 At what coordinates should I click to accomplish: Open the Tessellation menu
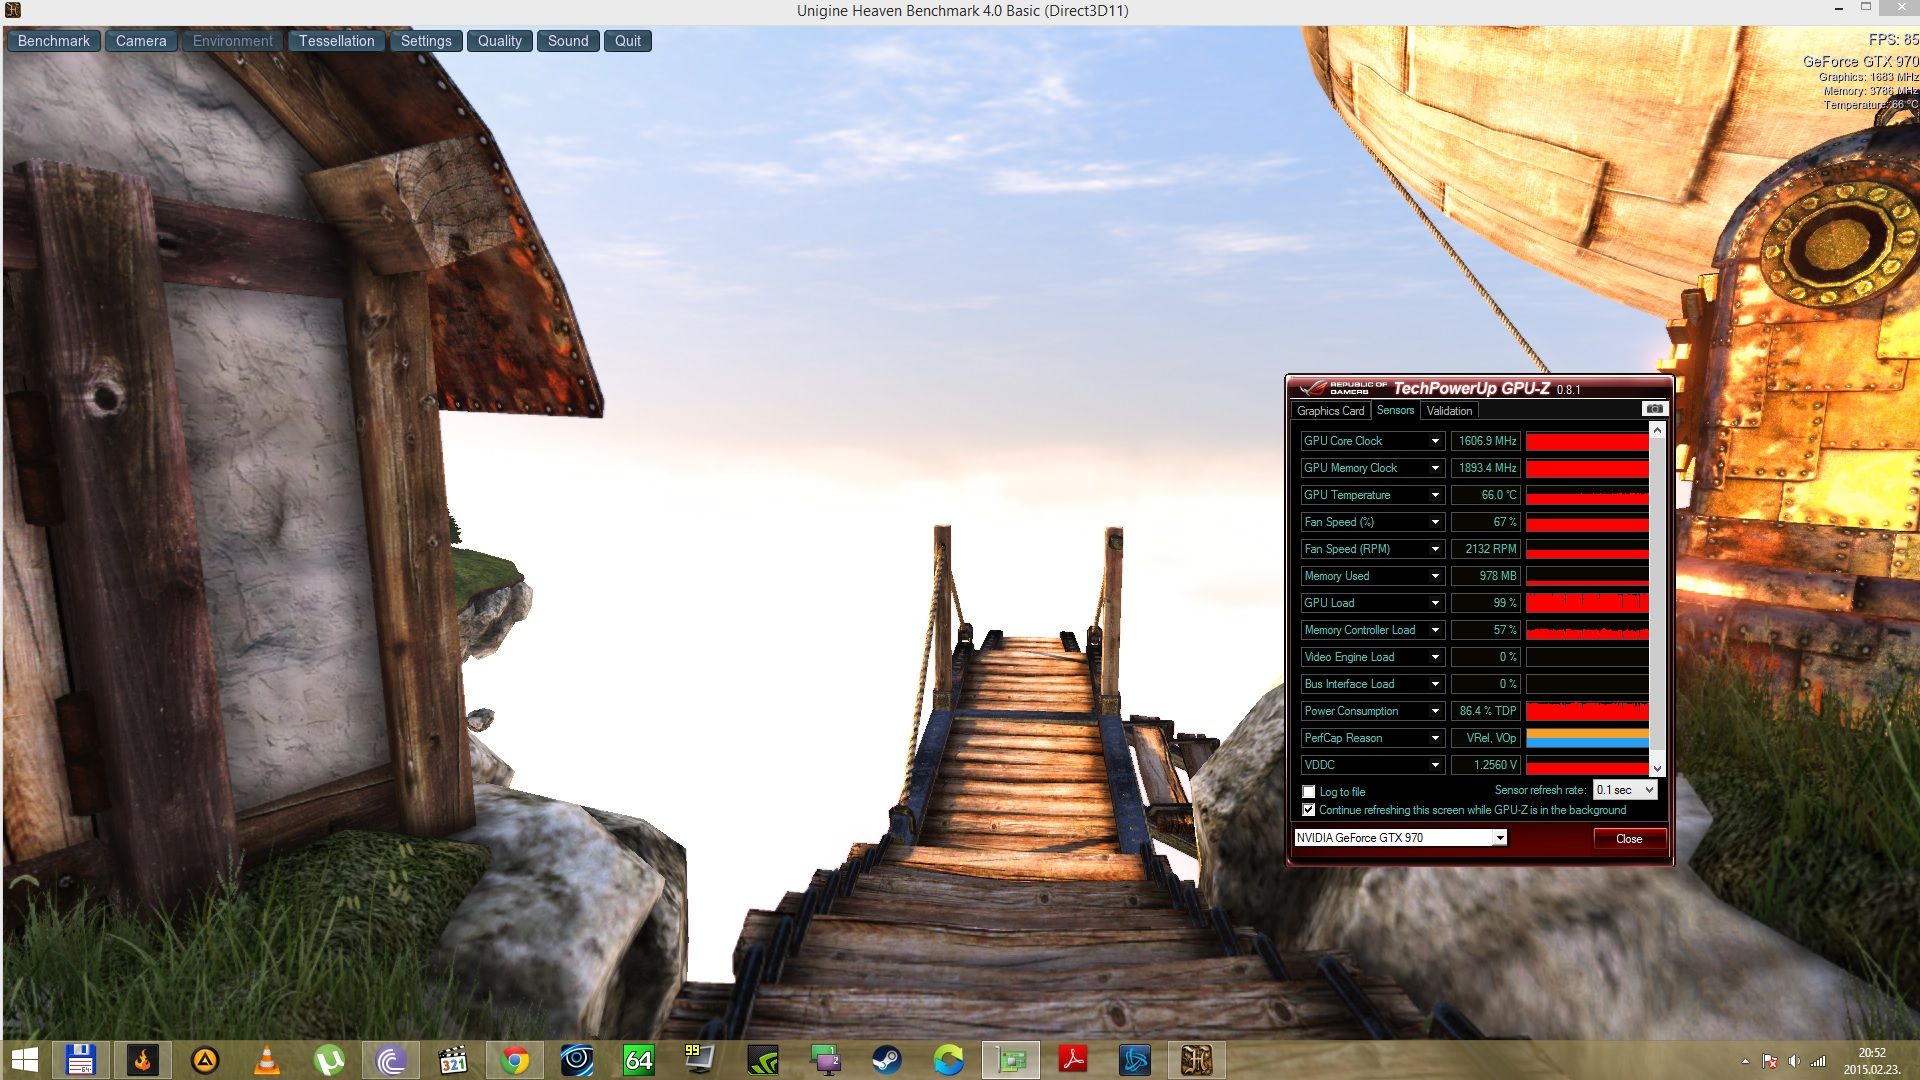pos(336,41)
